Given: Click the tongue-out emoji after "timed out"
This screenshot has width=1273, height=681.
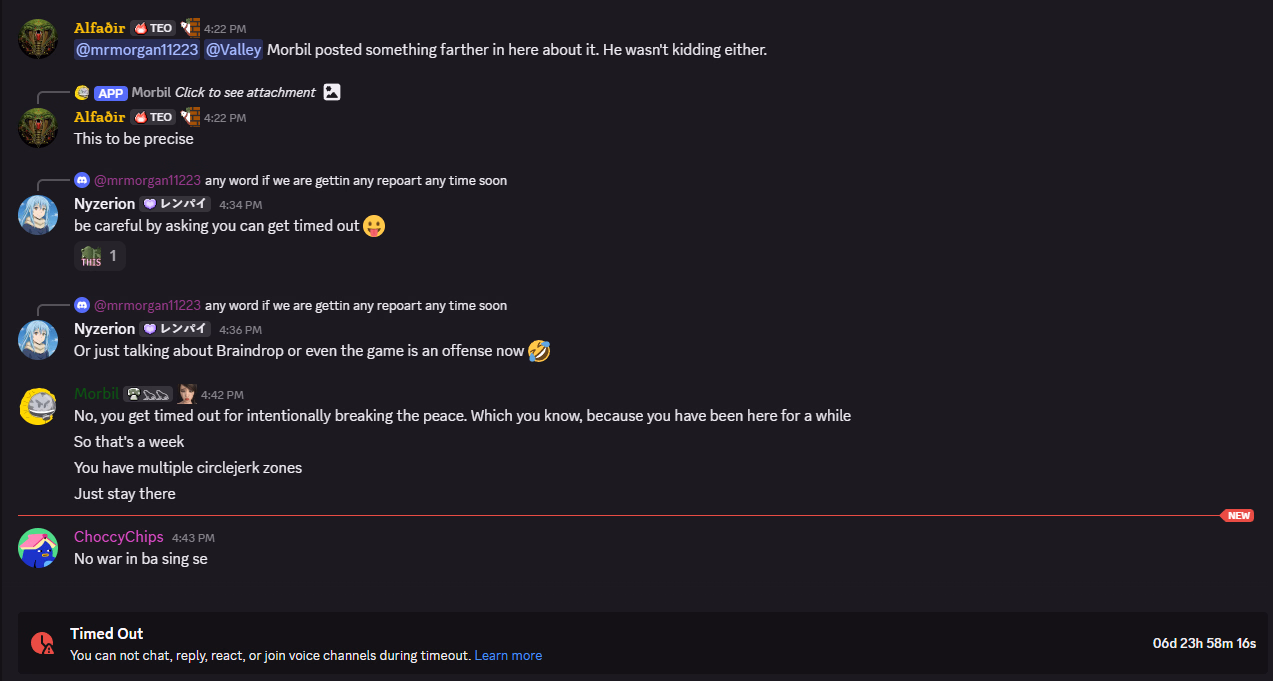Looking at the screenshot, I should (374, 226).
